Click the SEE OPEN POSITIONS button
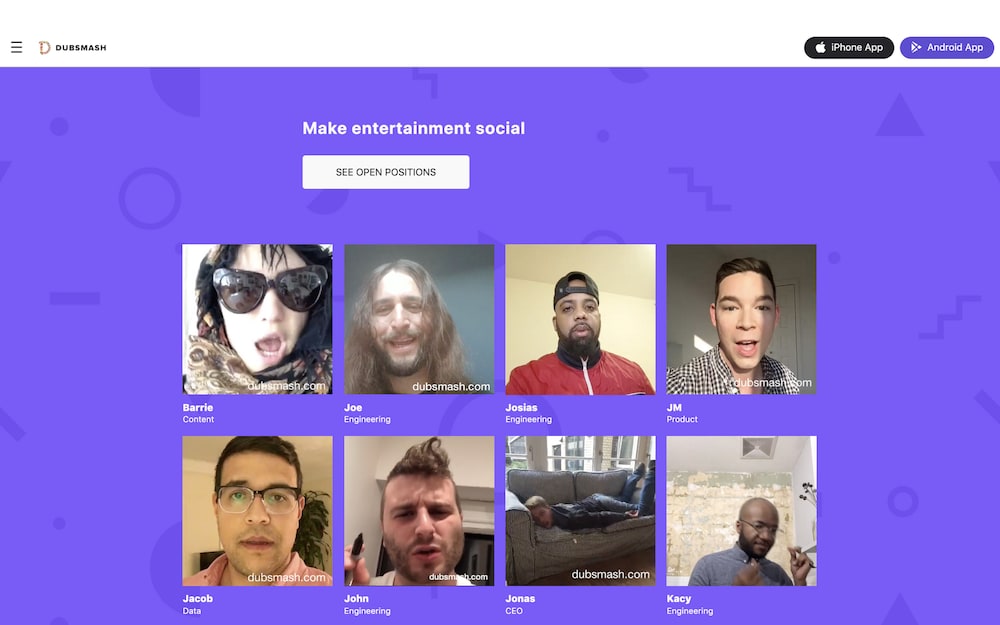Image resolution: width=1000 pixels, height=625 pixels. coord(386,172)
